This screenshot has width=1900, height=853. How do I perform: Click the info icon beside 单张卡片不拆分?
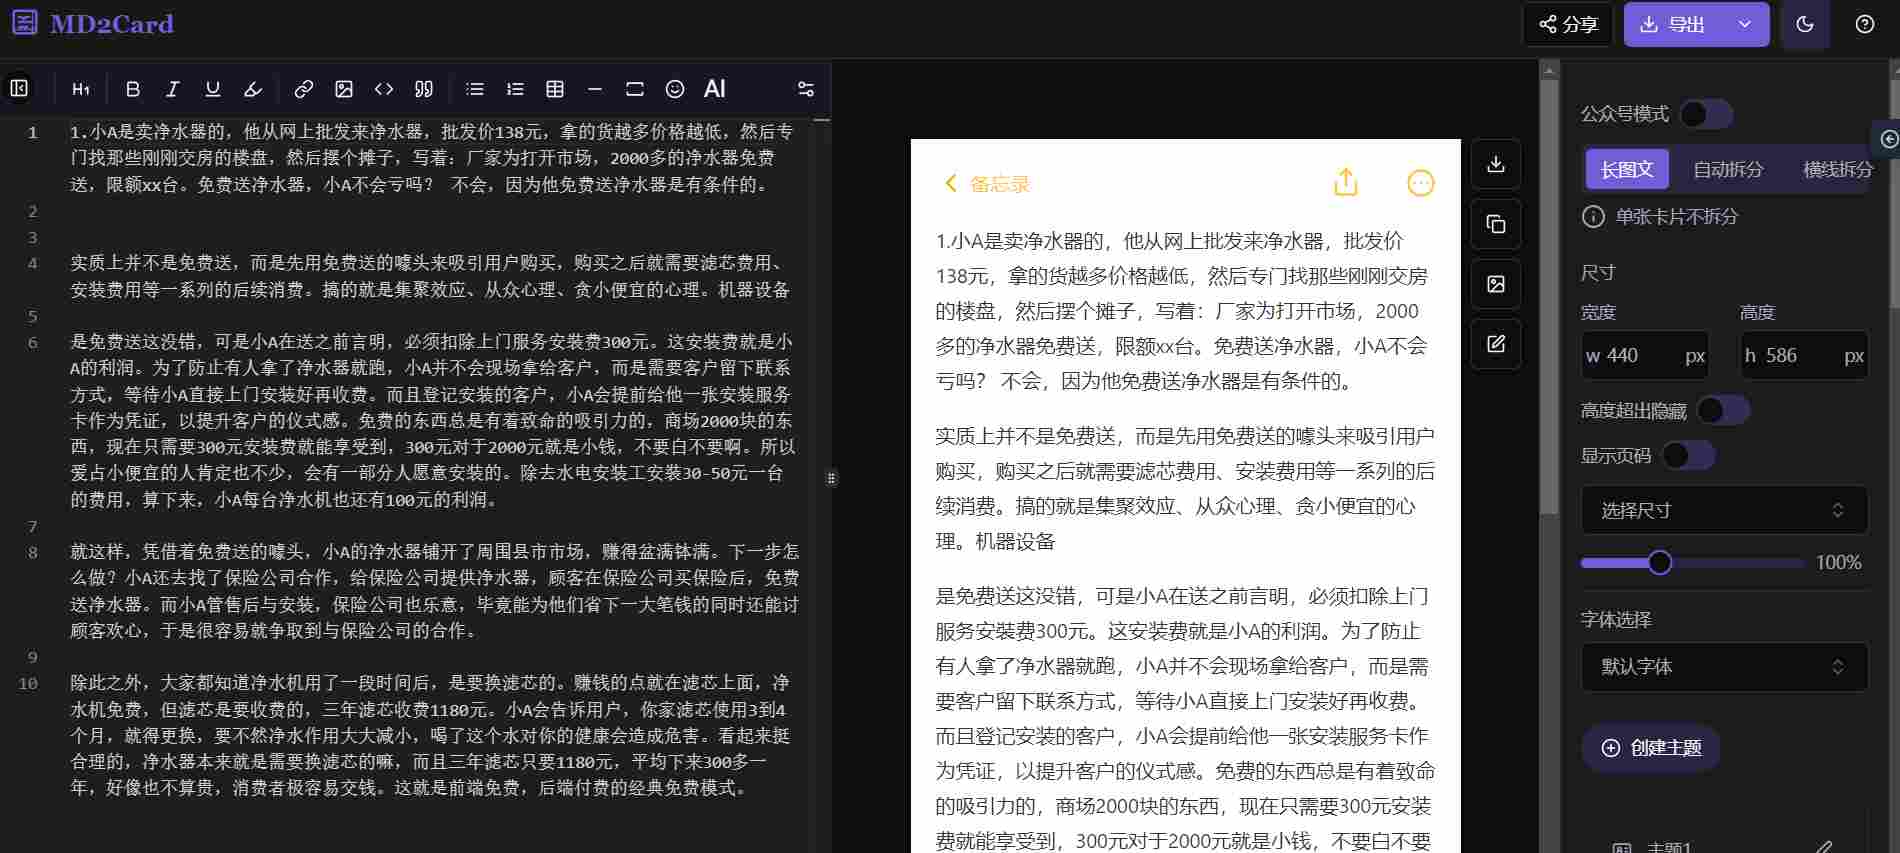point(1593,216)
